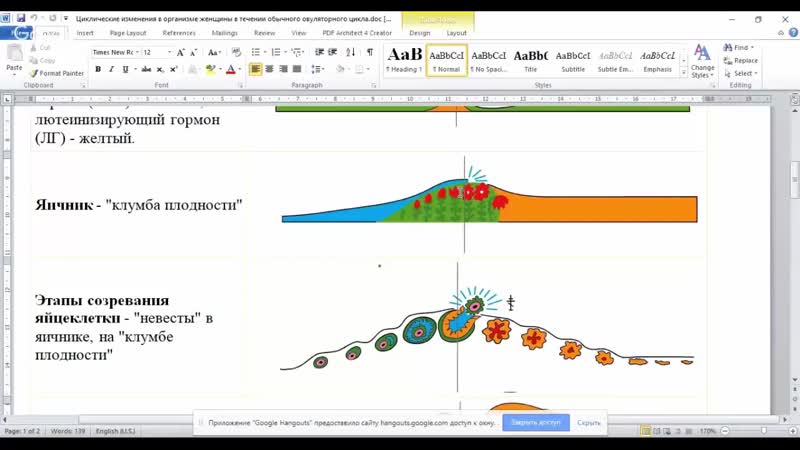Viewport: 800px width, 450px height.
Task: Open the References ribbon tab
Action: point(179,32)
